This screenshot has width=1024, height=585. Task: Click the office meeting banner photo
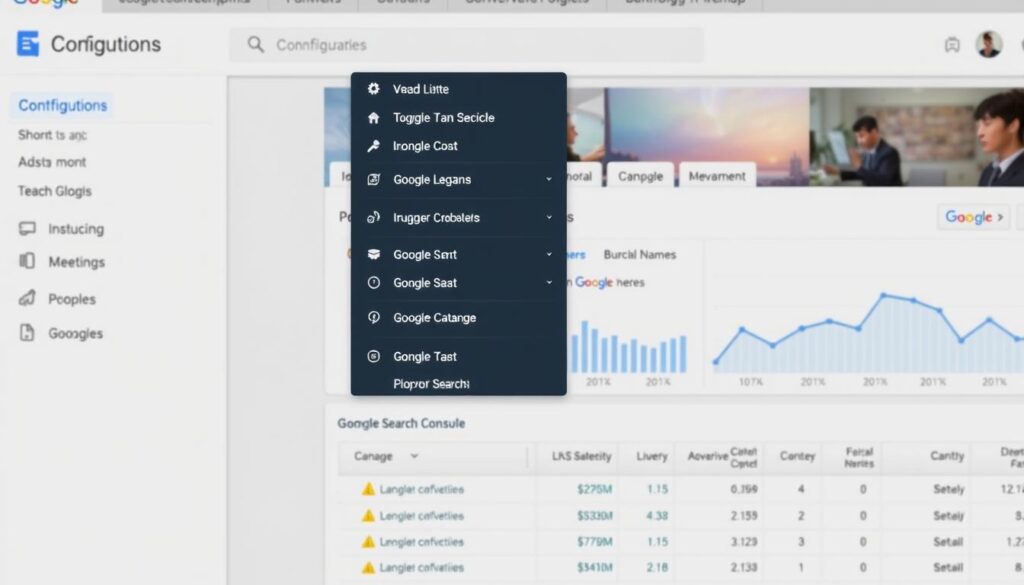(916, 136)
